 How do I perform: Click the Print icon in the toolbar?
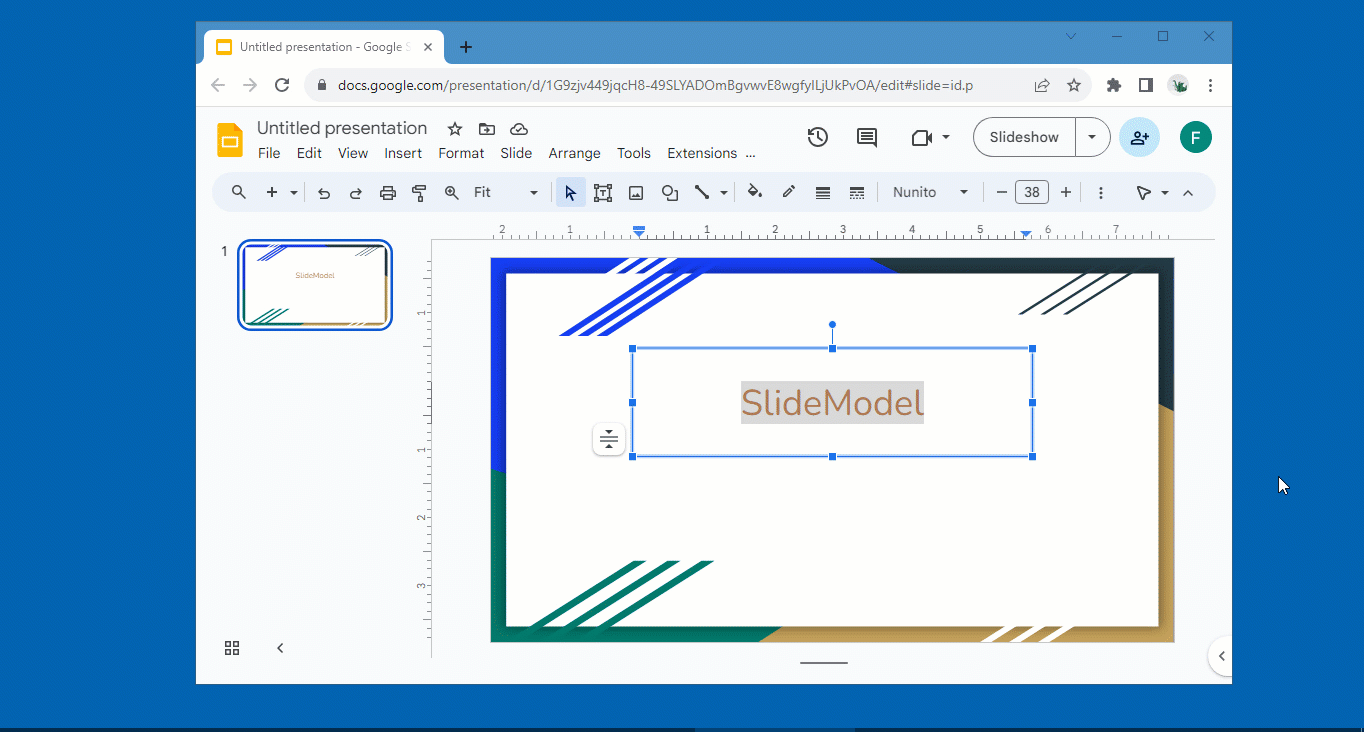pyautogui.click(x=388, y=192)
